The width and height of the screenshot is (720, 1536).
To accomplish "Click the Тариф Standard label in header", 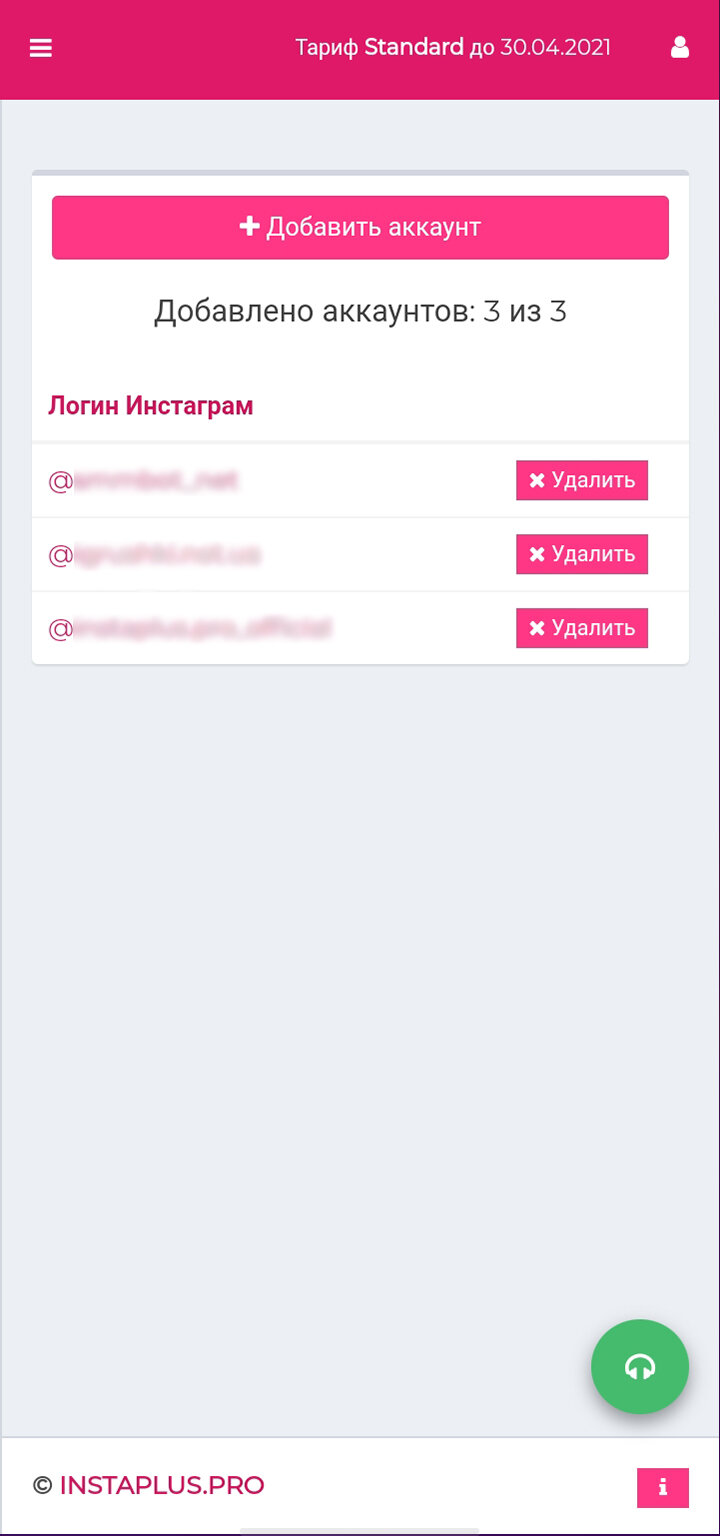I will pos(380,47).
